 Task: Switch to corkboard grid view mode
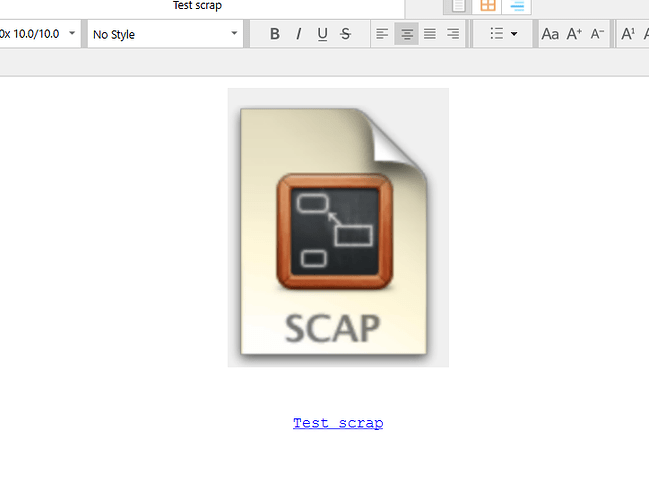coord(488,5)
